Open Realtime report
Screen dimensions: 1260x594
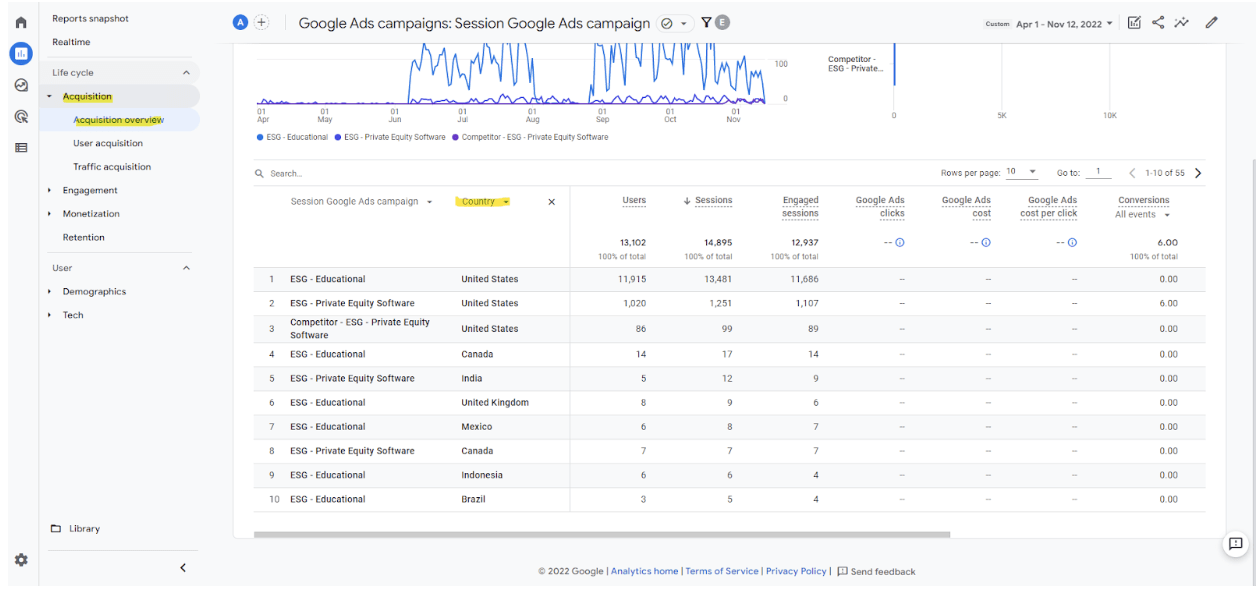point(71,42)
